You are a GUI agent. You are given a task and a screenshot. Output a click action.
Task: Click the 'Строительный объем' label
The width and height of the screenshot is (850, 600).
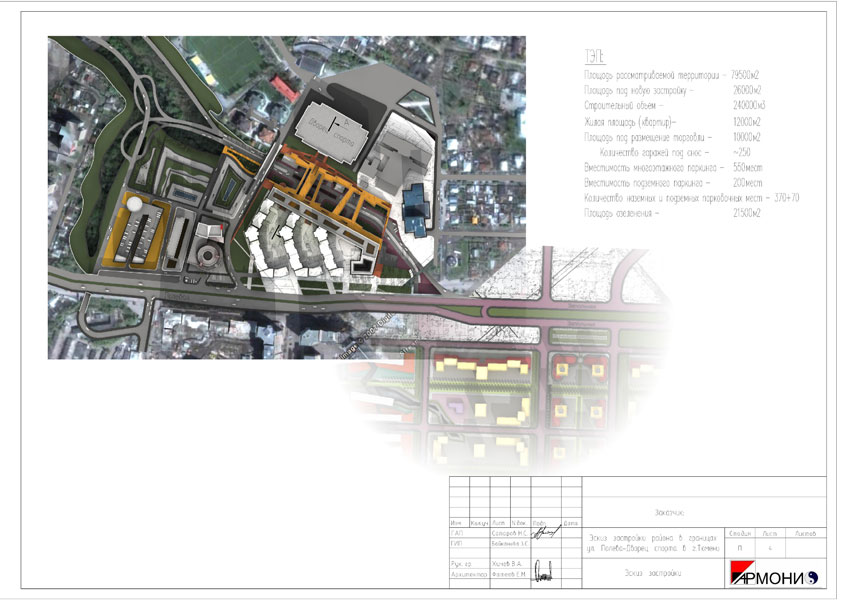coord(620,106)
